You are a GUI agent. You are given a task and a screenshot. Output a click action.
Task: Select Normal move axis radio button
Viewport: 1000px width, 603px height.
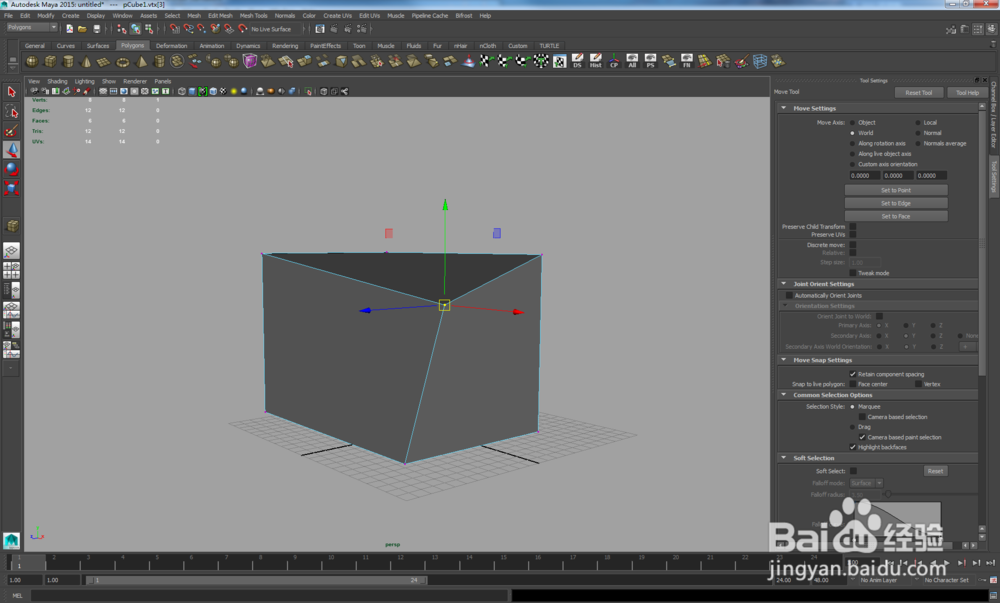click(x=918, y=133)
